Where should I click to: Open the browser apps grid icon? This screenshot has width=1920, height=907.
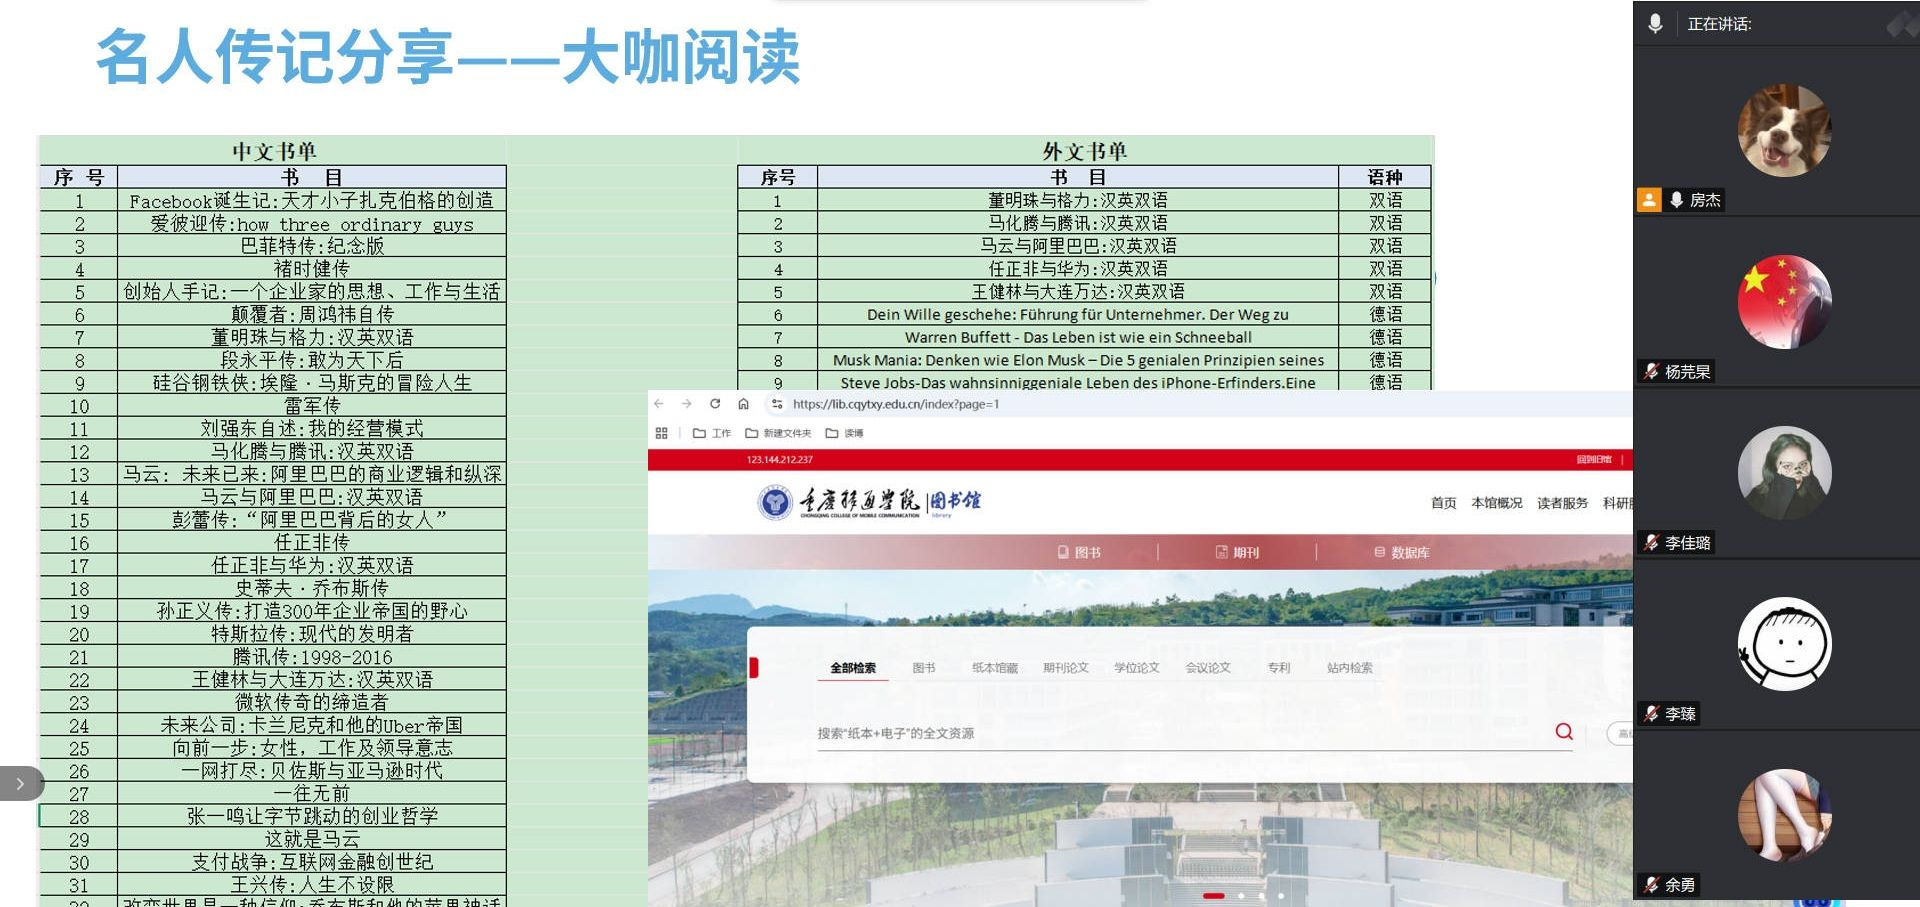coord(661,433)
